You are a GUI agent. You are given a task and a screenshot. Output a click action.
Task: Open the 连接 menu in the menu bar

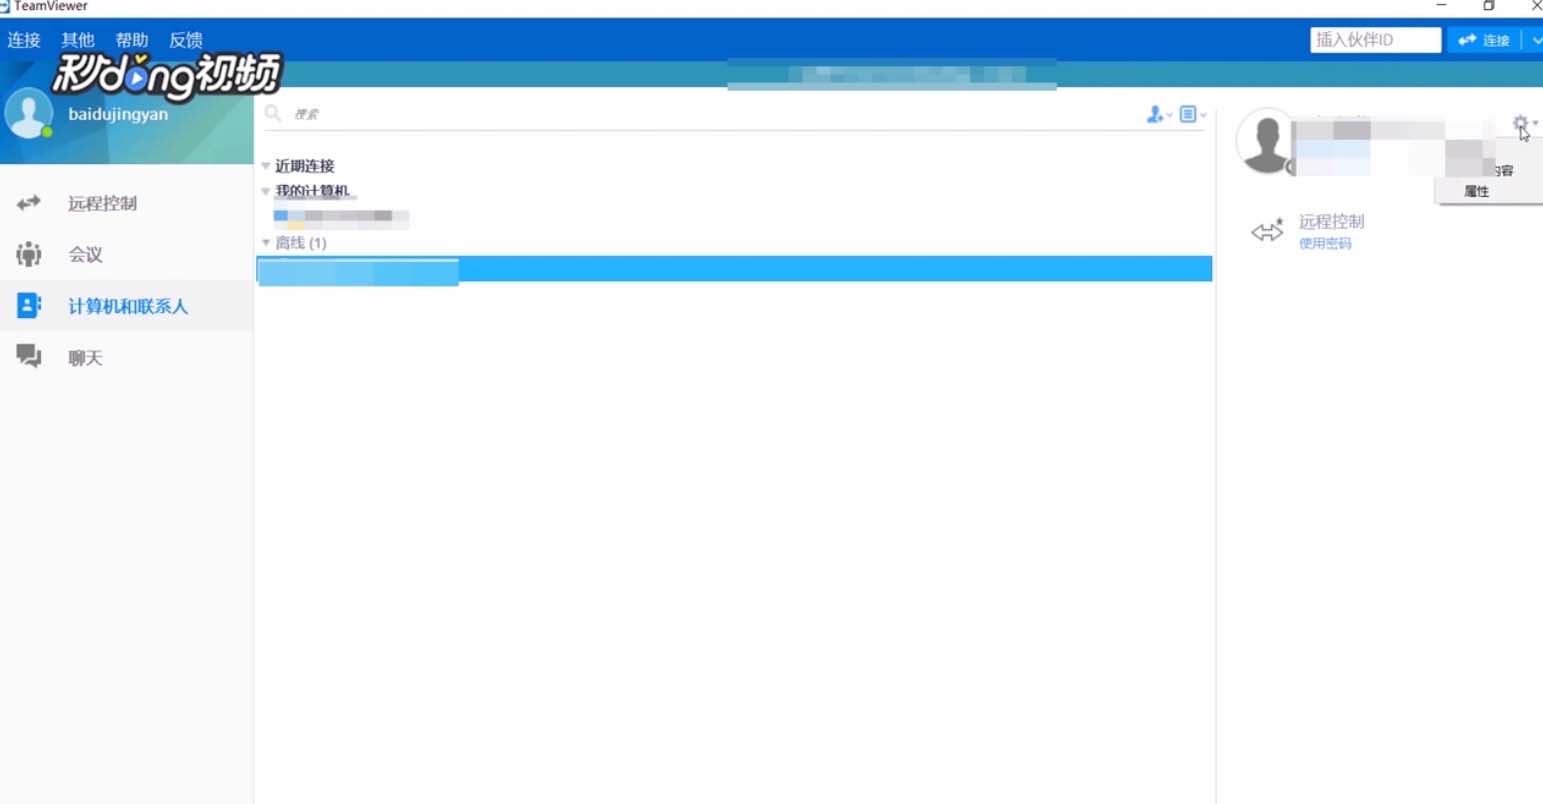pyautogui.click(x=24, y=40)
